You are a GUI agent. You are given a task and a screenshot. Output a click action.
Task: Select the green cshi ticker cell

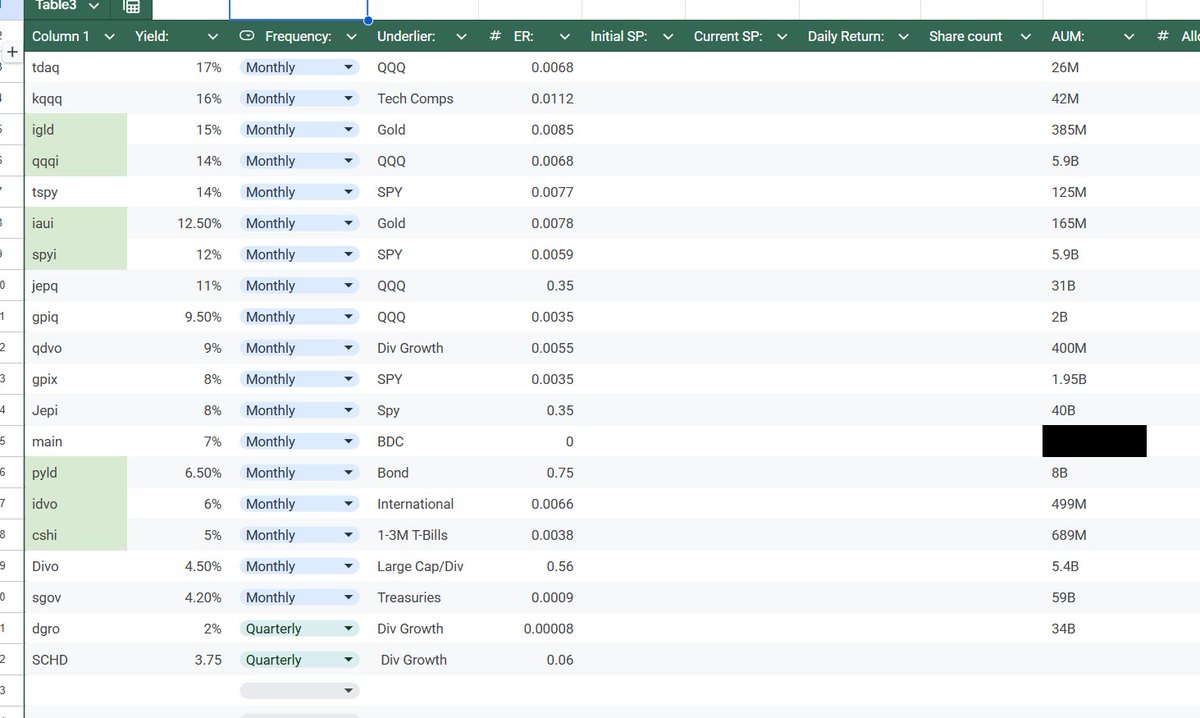pyautogui.click(x=76, y=535)
